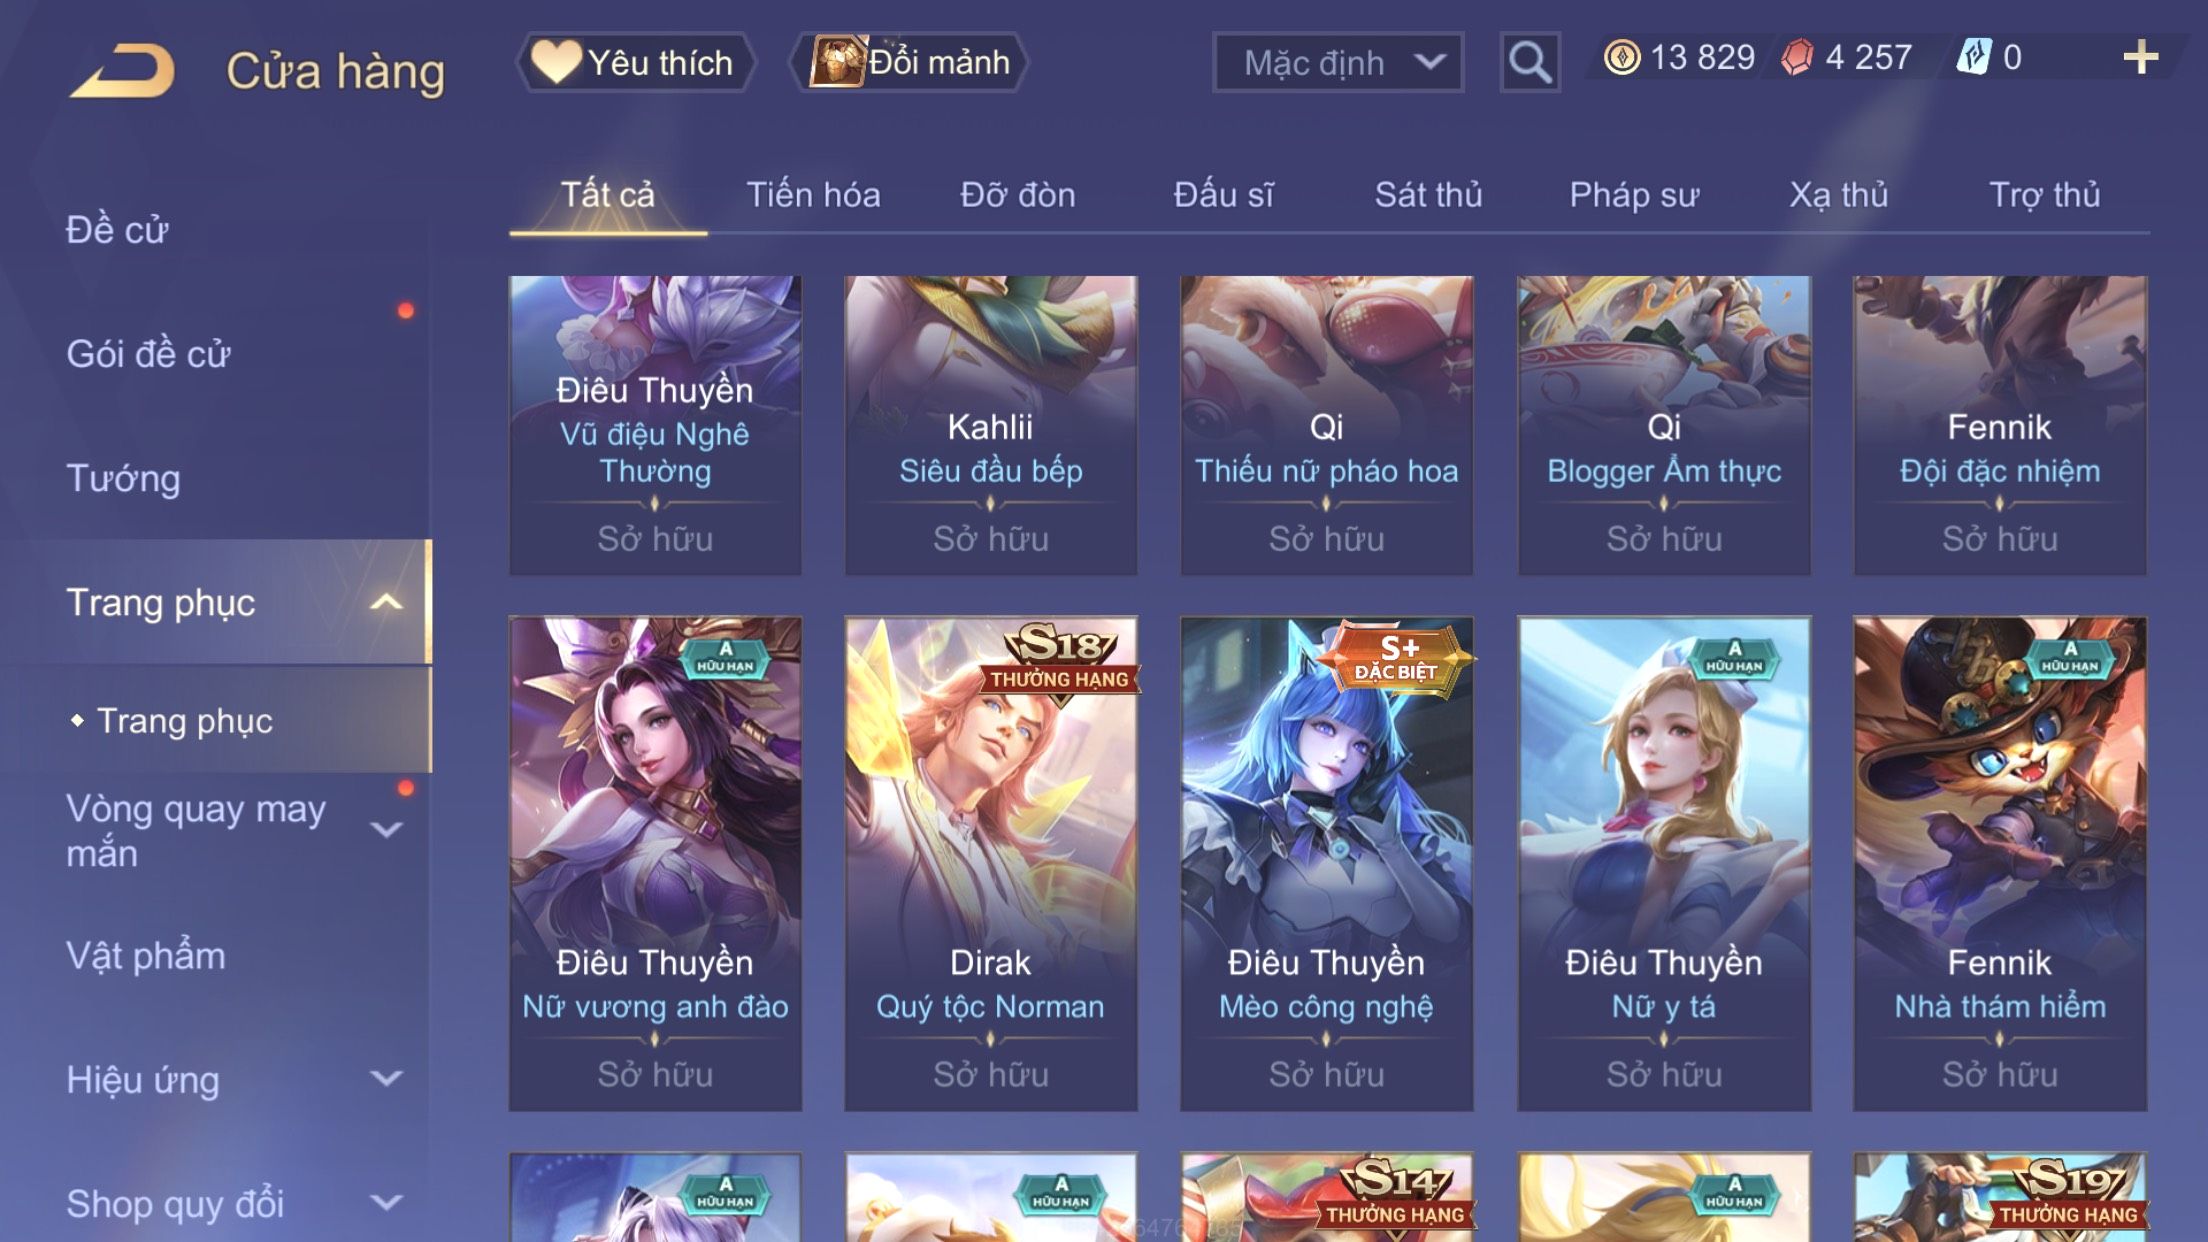Switch to the Sát thủ tab
This screenshot has height=1242, width=2208.
coord(1428,194)
